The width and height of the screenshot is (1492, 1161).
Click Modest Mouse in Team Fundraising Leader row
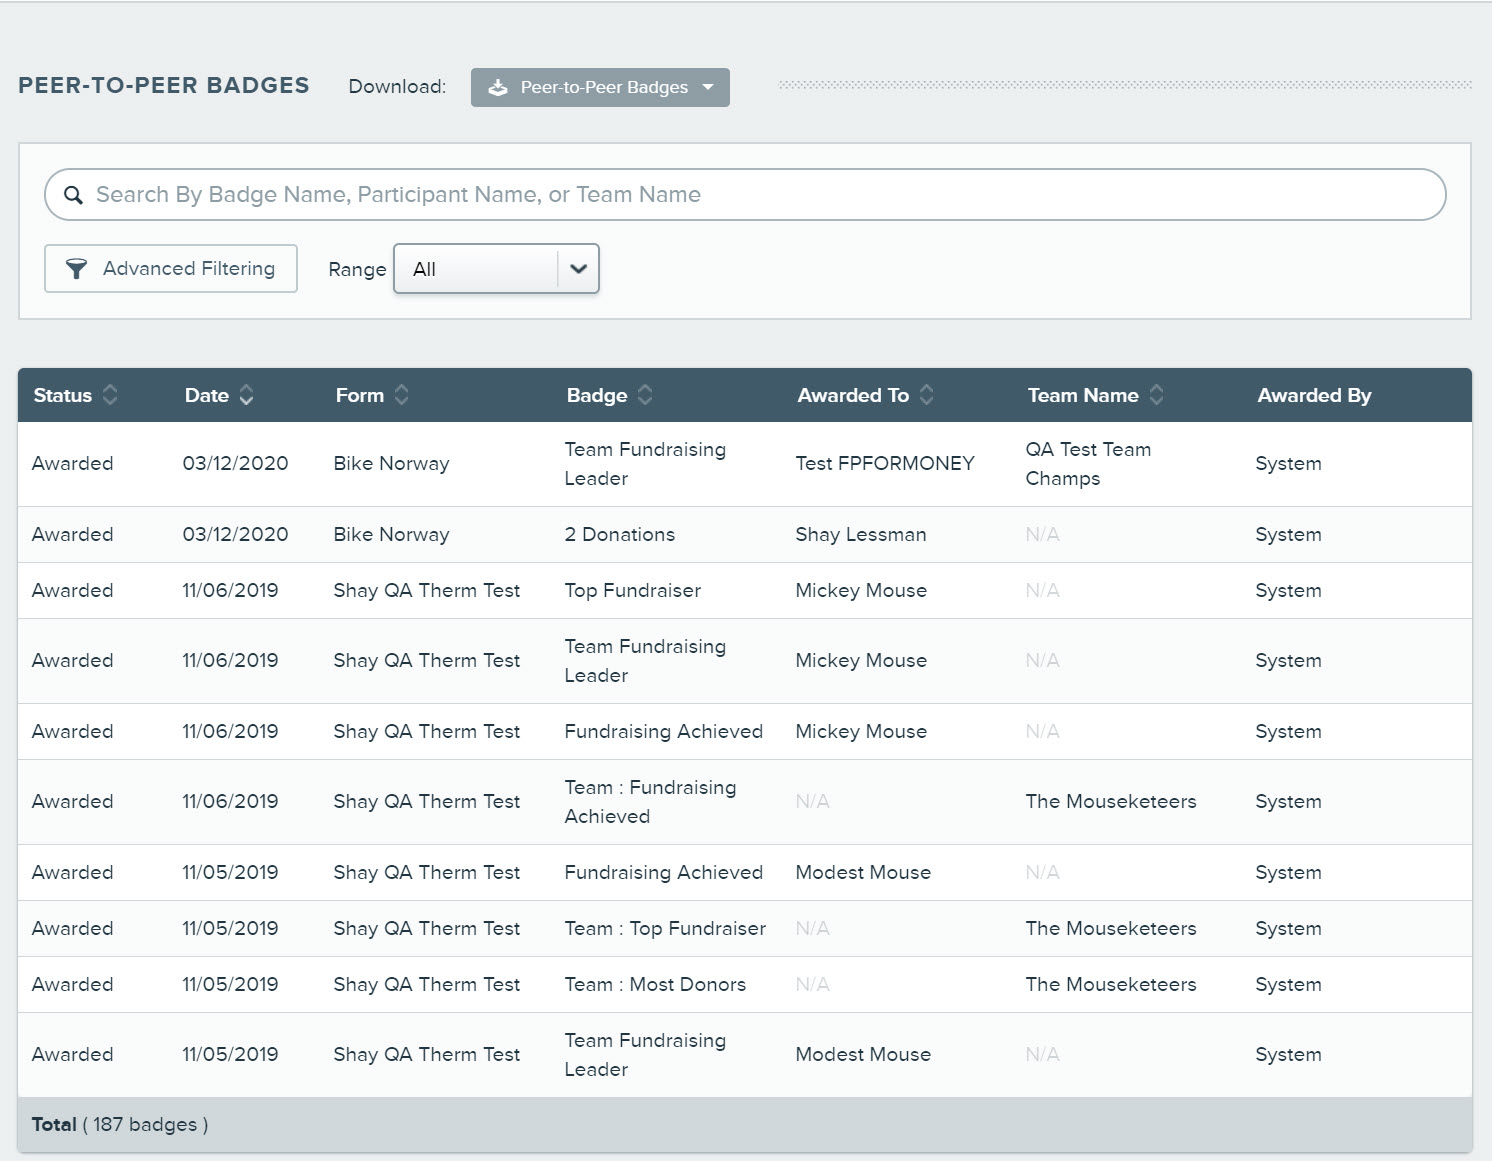[863, 1055]
